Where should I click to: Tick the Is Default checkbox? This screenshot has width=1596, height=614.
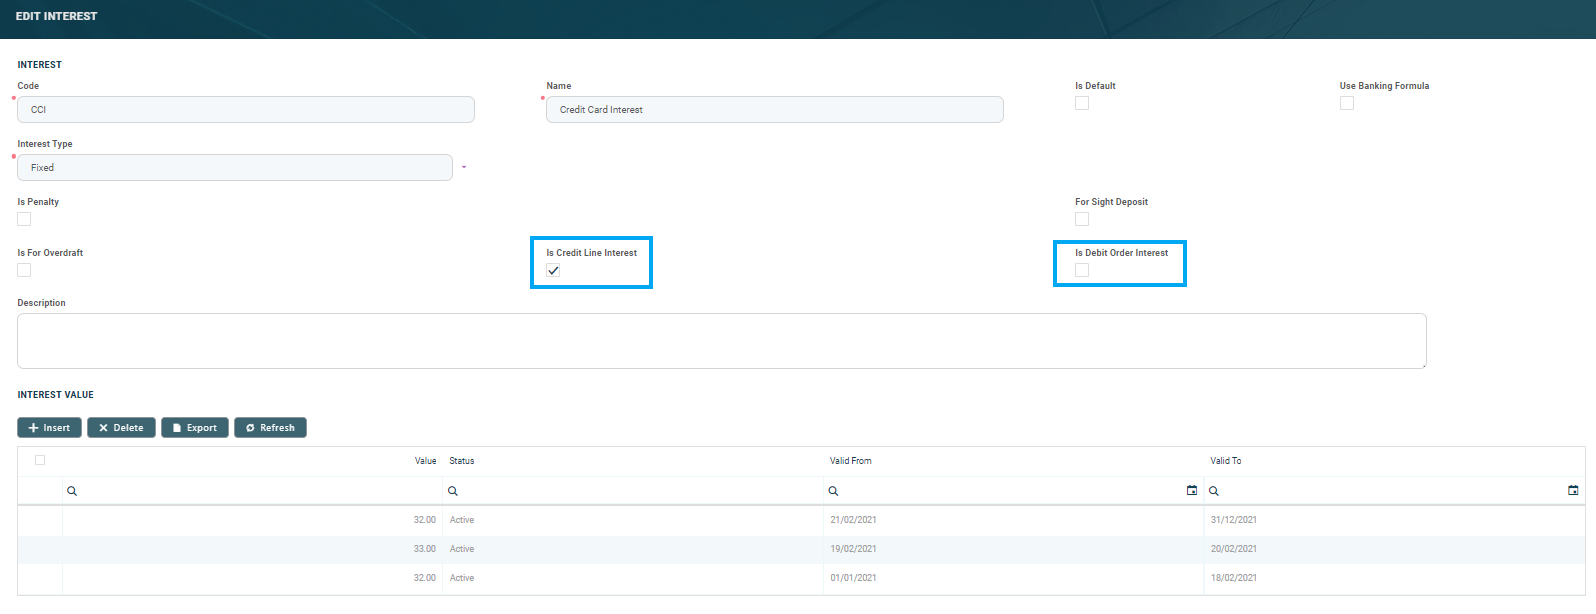coord(1082,103)
